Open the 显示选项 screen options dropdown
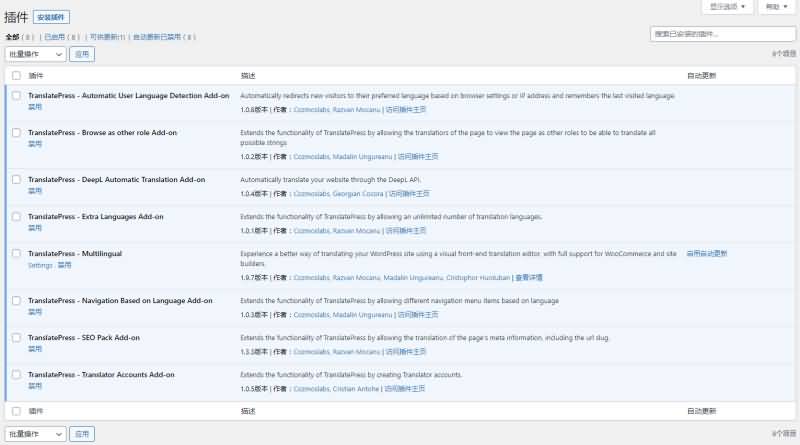The height and width of the screenshot is (445, 800). pyautogui.click(x=728, y=7)
